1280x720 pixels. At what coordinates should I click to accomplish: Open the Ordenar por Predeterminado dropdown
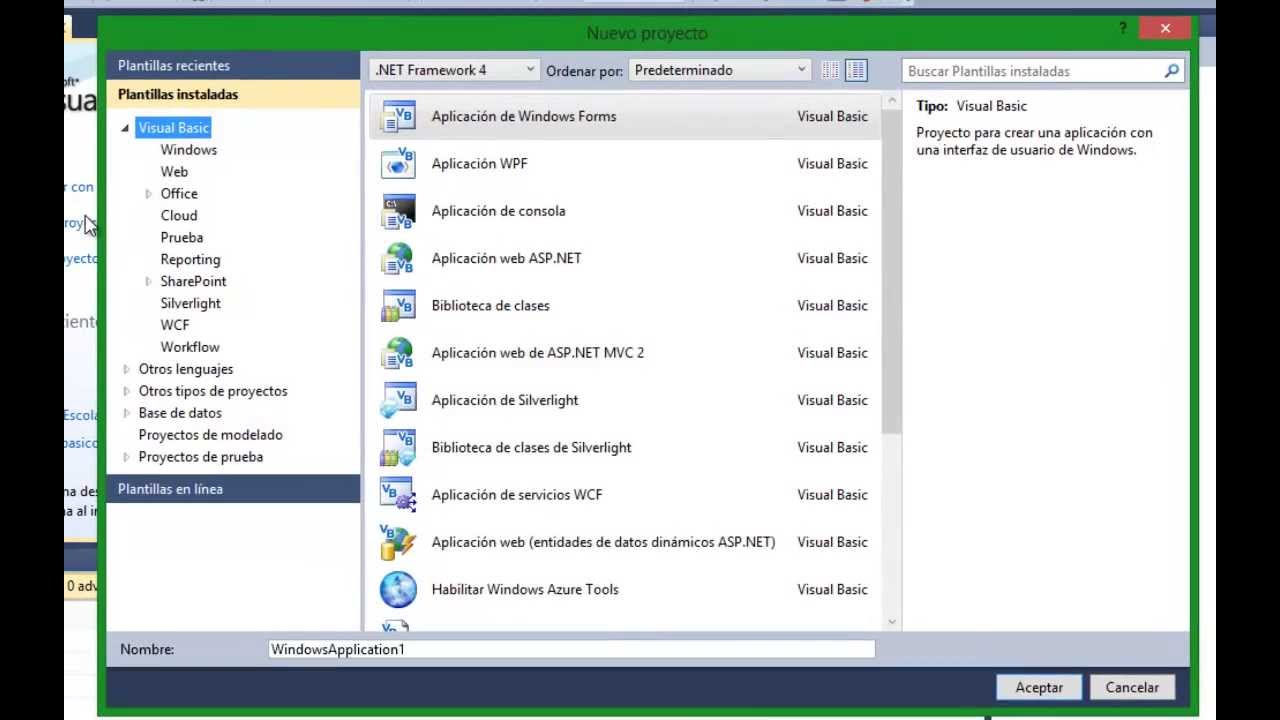click(720, 70)
